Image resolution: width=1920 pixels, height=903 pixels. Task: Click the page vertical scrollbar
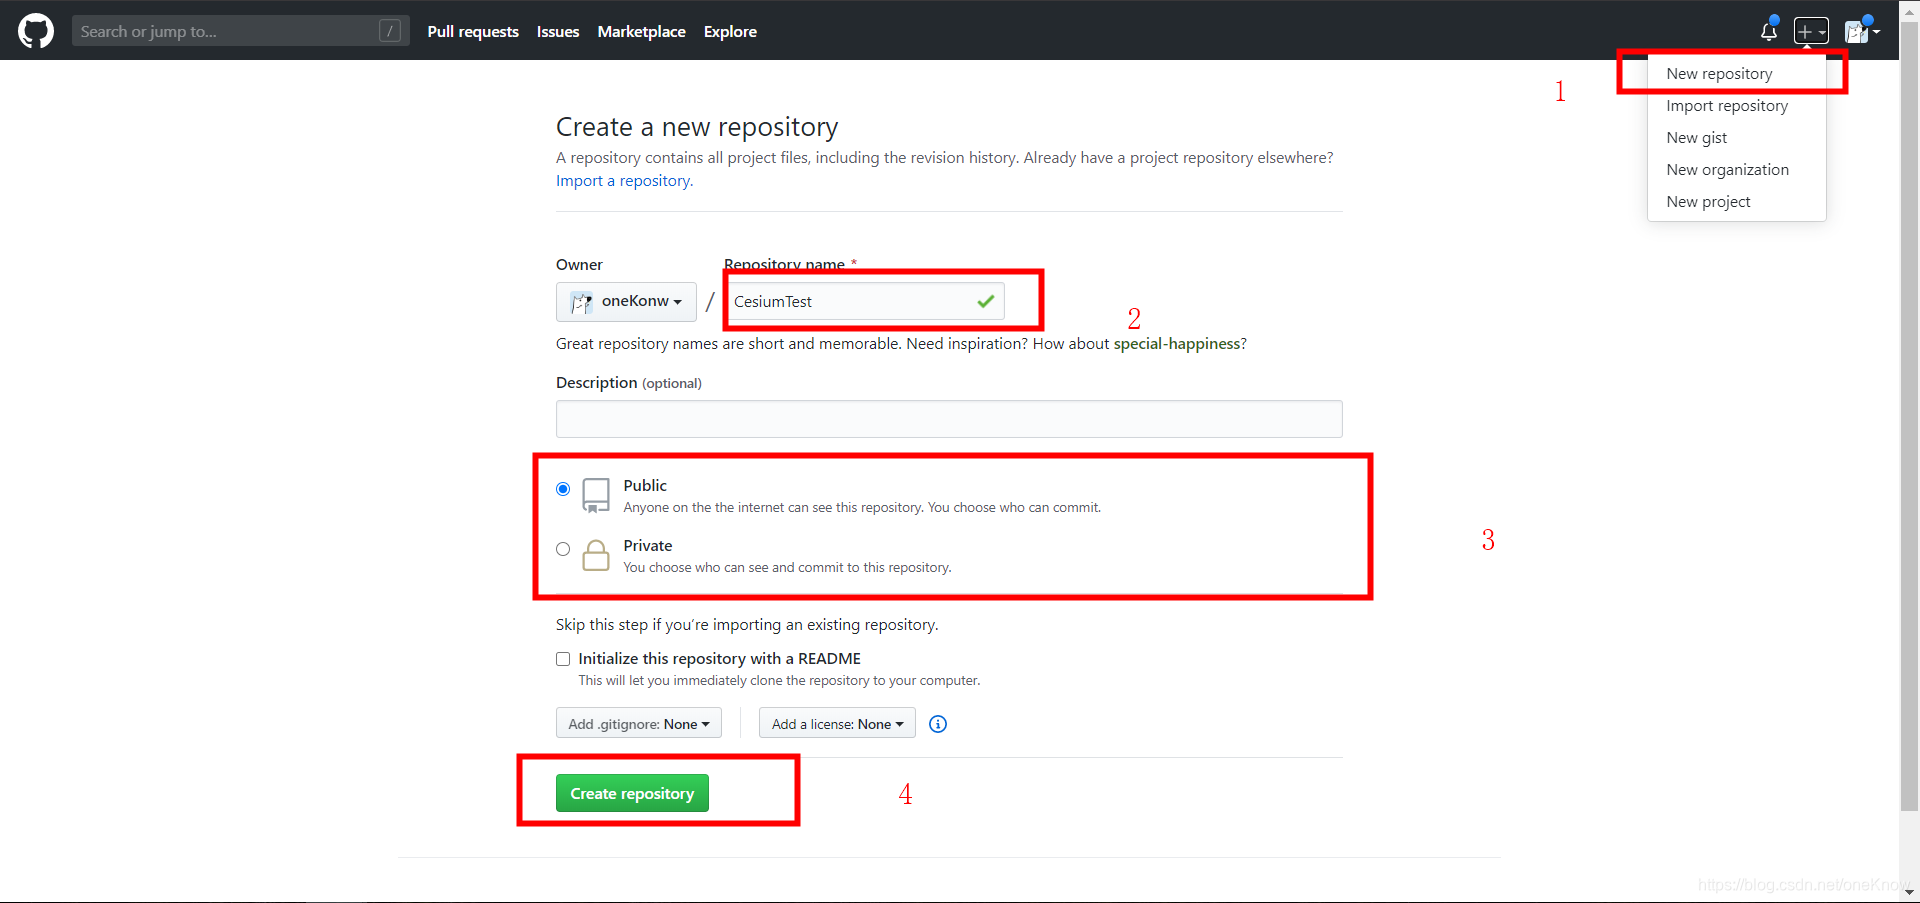(x=1909, y=415)
